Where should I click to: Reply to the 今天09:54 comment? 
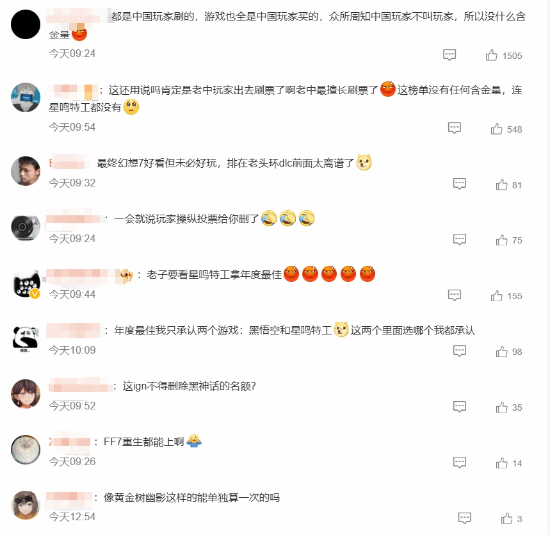point(454,128)
